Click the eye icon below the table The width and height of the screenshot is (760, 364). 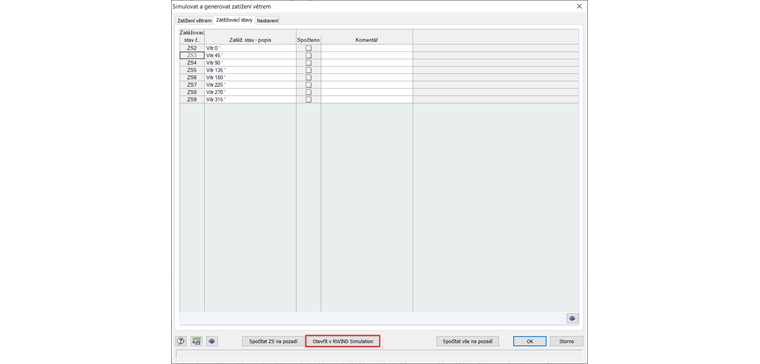[x=572, y=318]
